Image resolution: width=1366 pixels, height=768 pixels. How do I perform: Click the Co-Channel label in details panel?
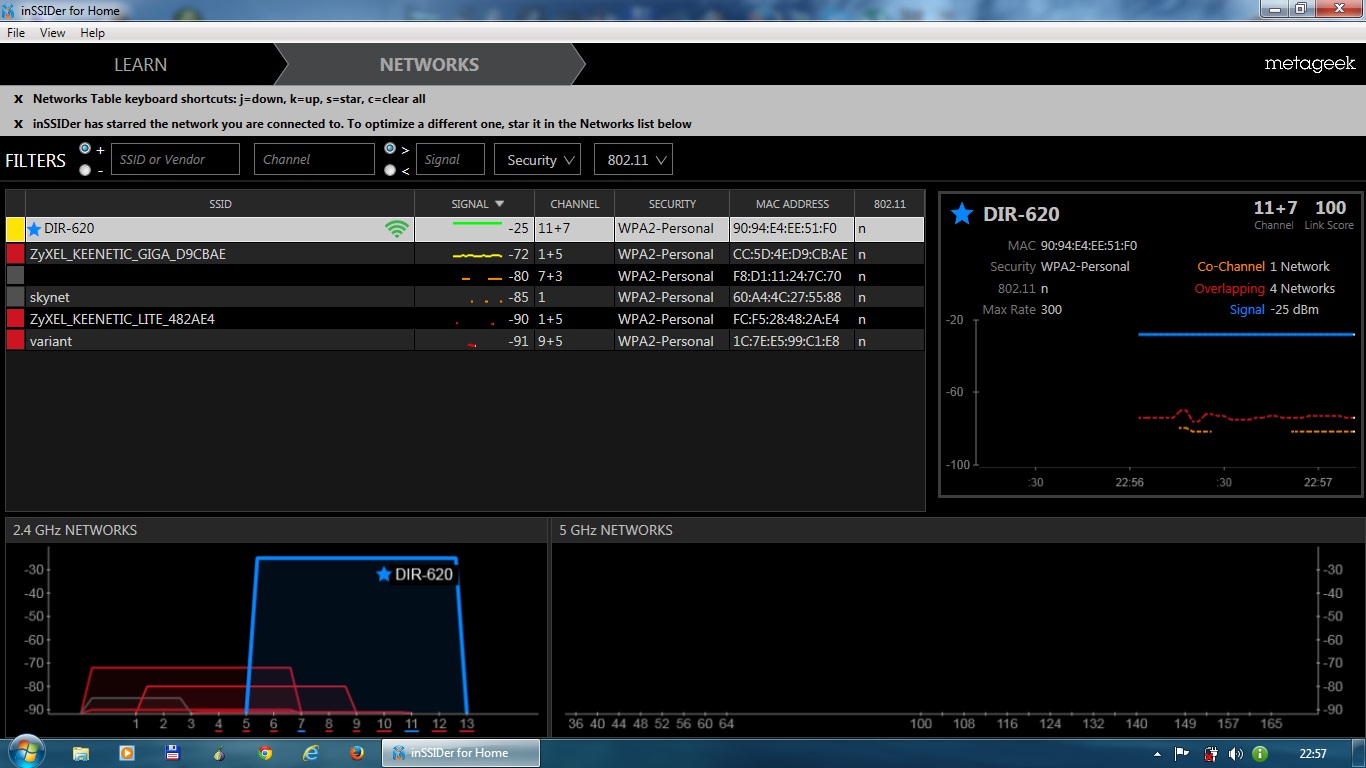click(x=1231, y=267)
